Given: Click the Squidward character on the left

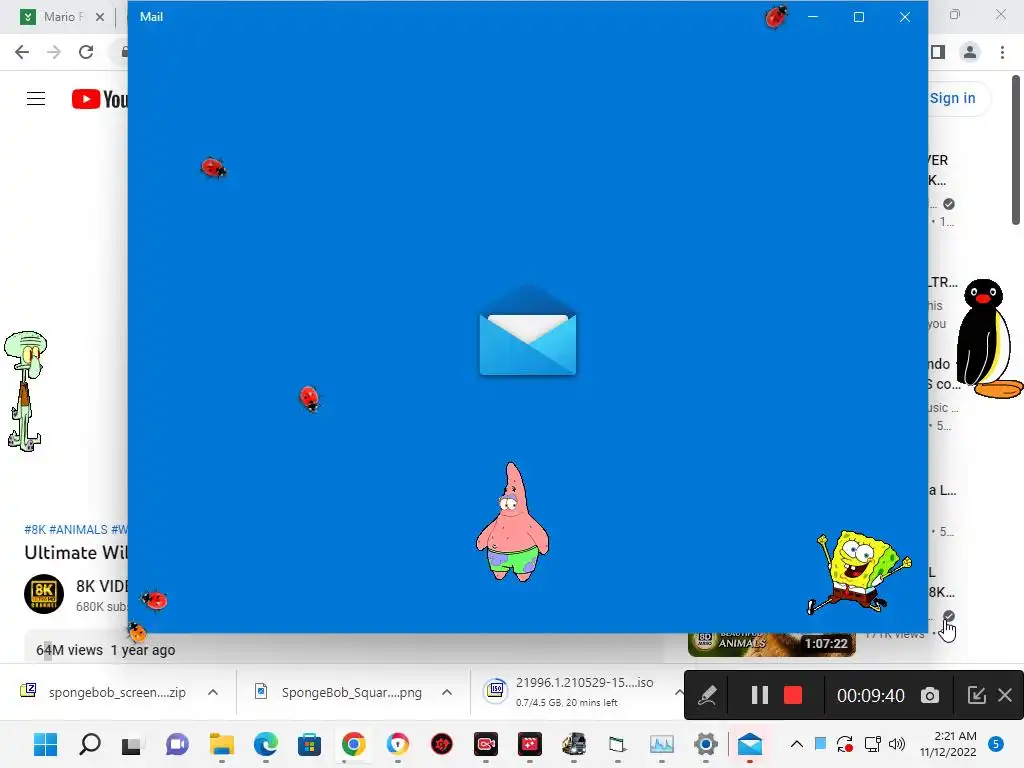Looking at the screenshot, I should click(25, 391).
